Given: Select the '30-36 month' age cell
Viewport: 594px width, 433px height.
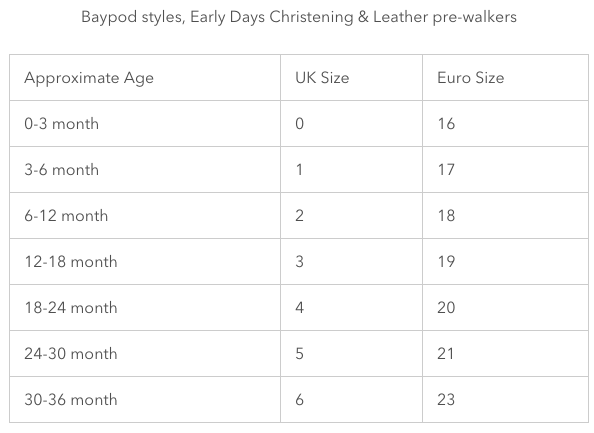Looking at the screenshot, I should coord(145,399).
